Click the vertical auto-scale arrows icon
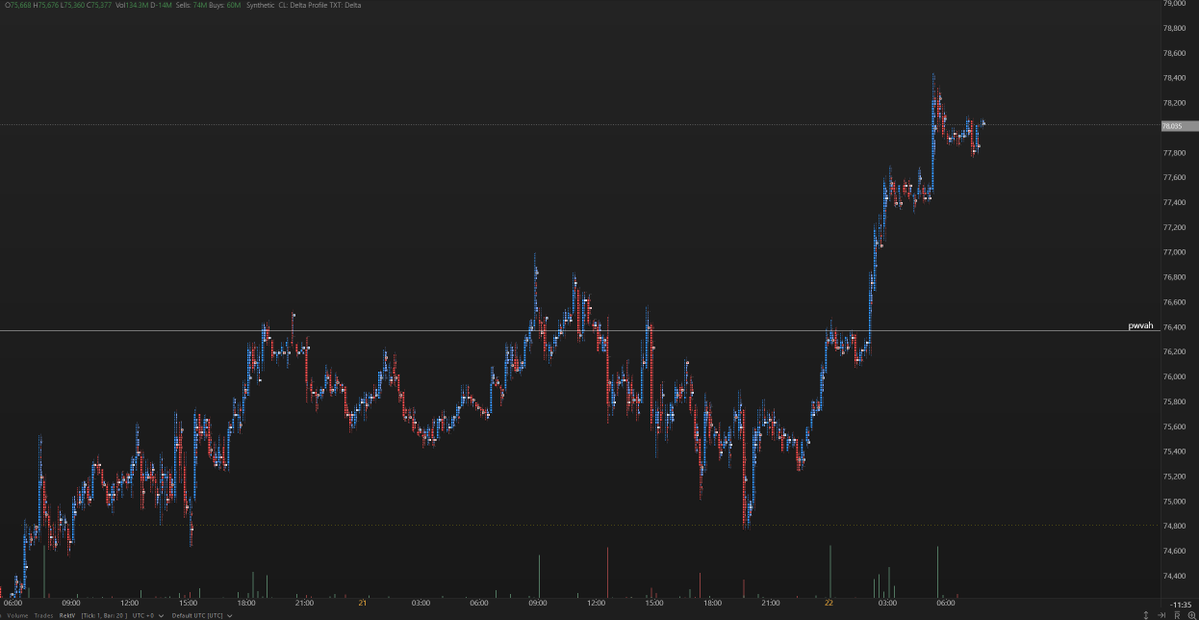Screen dimensions: 1199x620 1146,615
